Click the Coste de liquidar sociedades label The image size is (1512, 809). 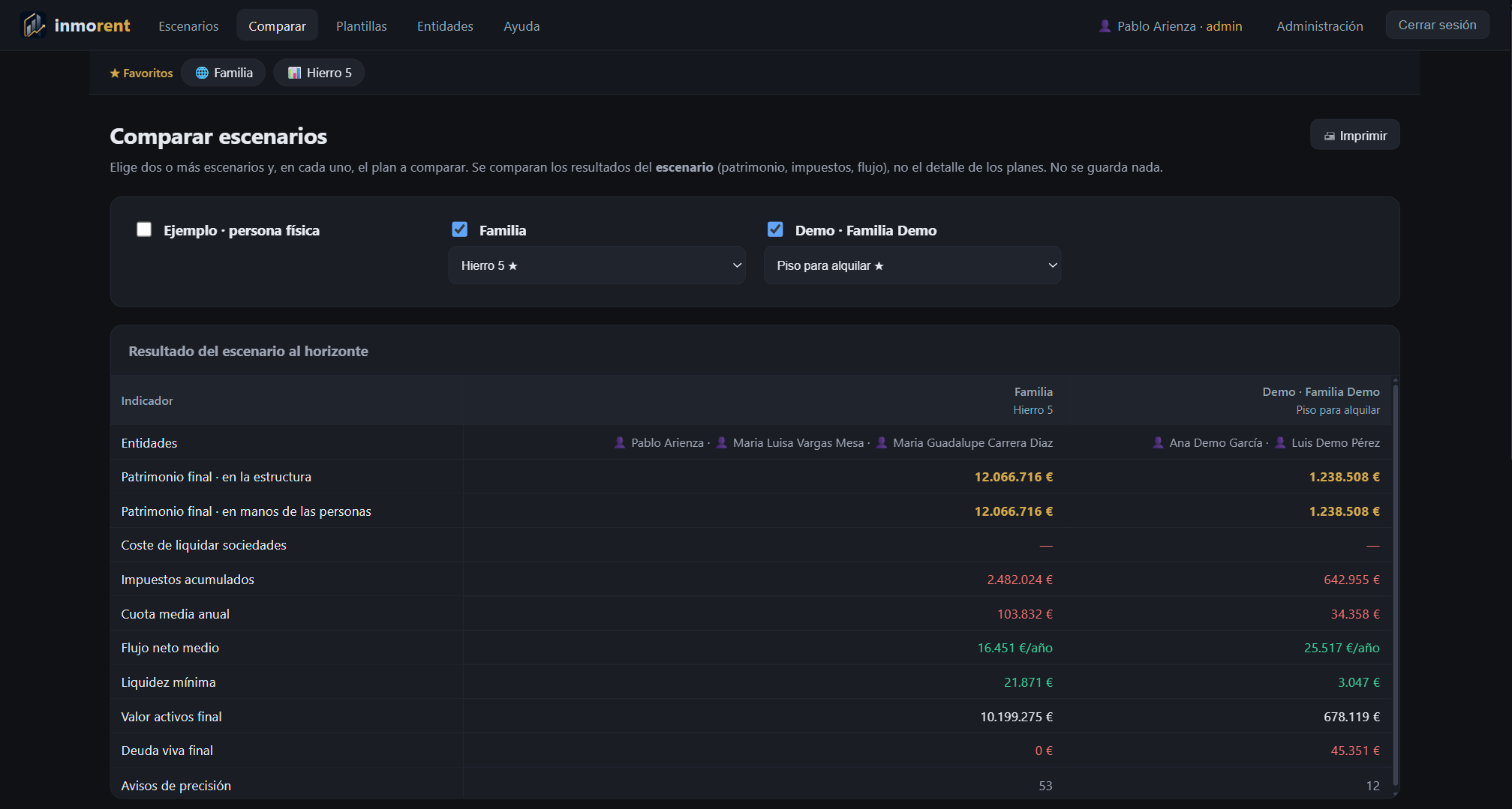[204, 545]
